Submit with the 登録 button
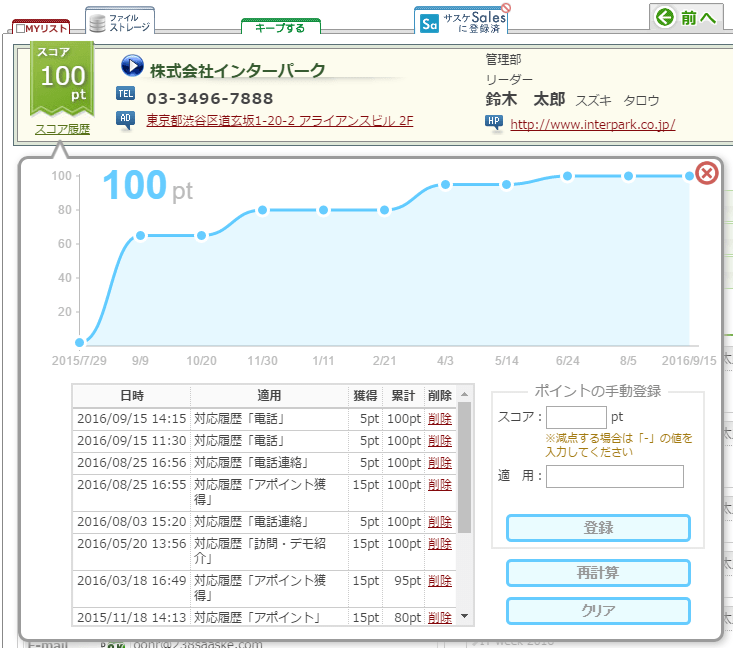733x648 pixels. (598, 528)
